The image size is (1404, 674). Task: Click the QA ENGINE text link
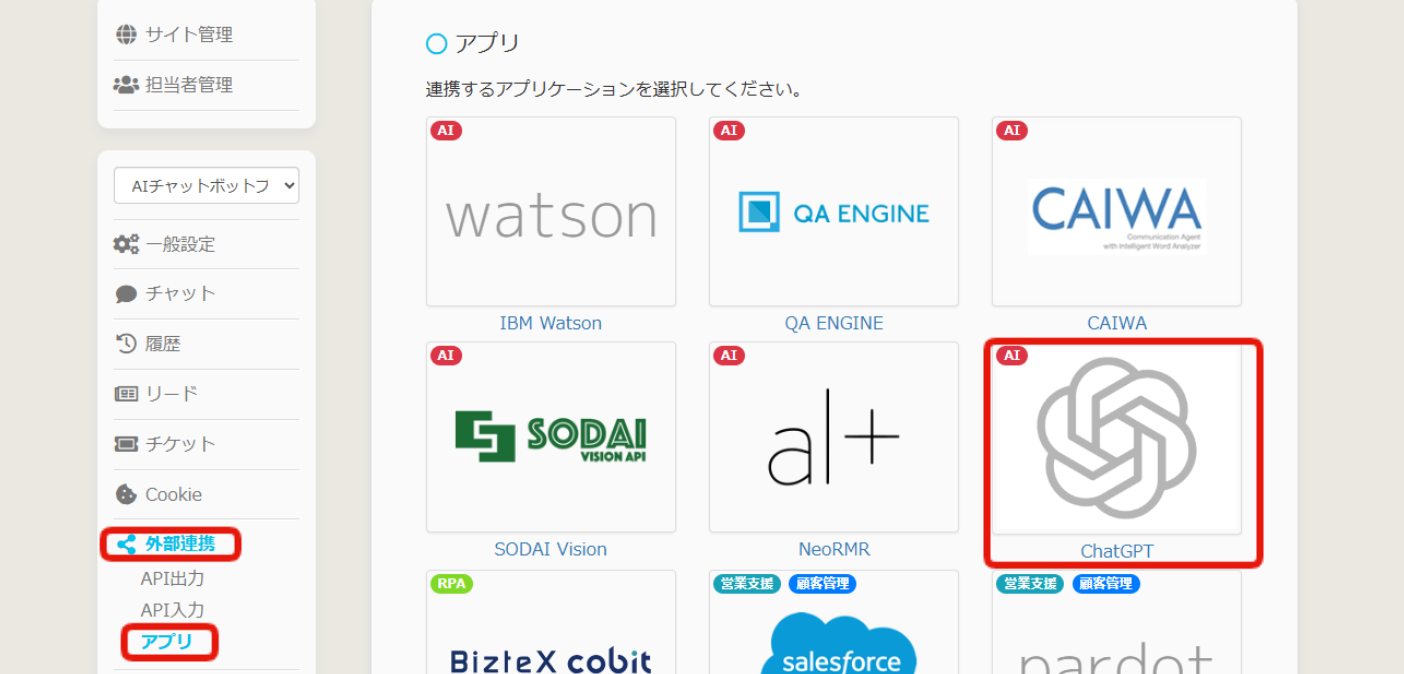(x=833, y=323)
